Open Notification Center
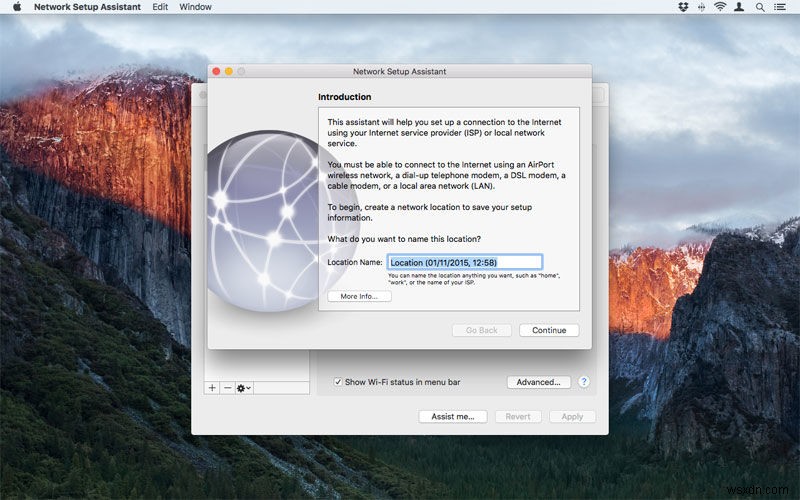 780,7
